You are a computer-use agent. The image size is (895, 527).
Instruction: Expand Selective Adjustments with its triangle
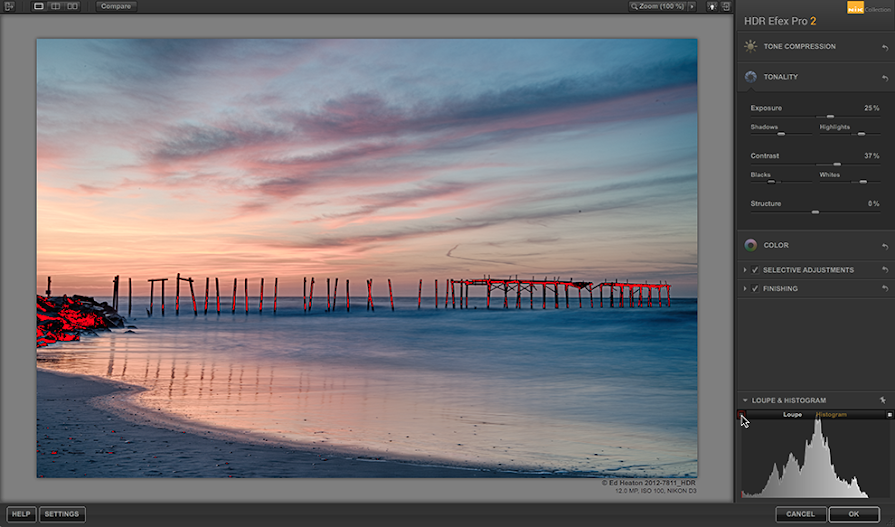click(745, 269)
